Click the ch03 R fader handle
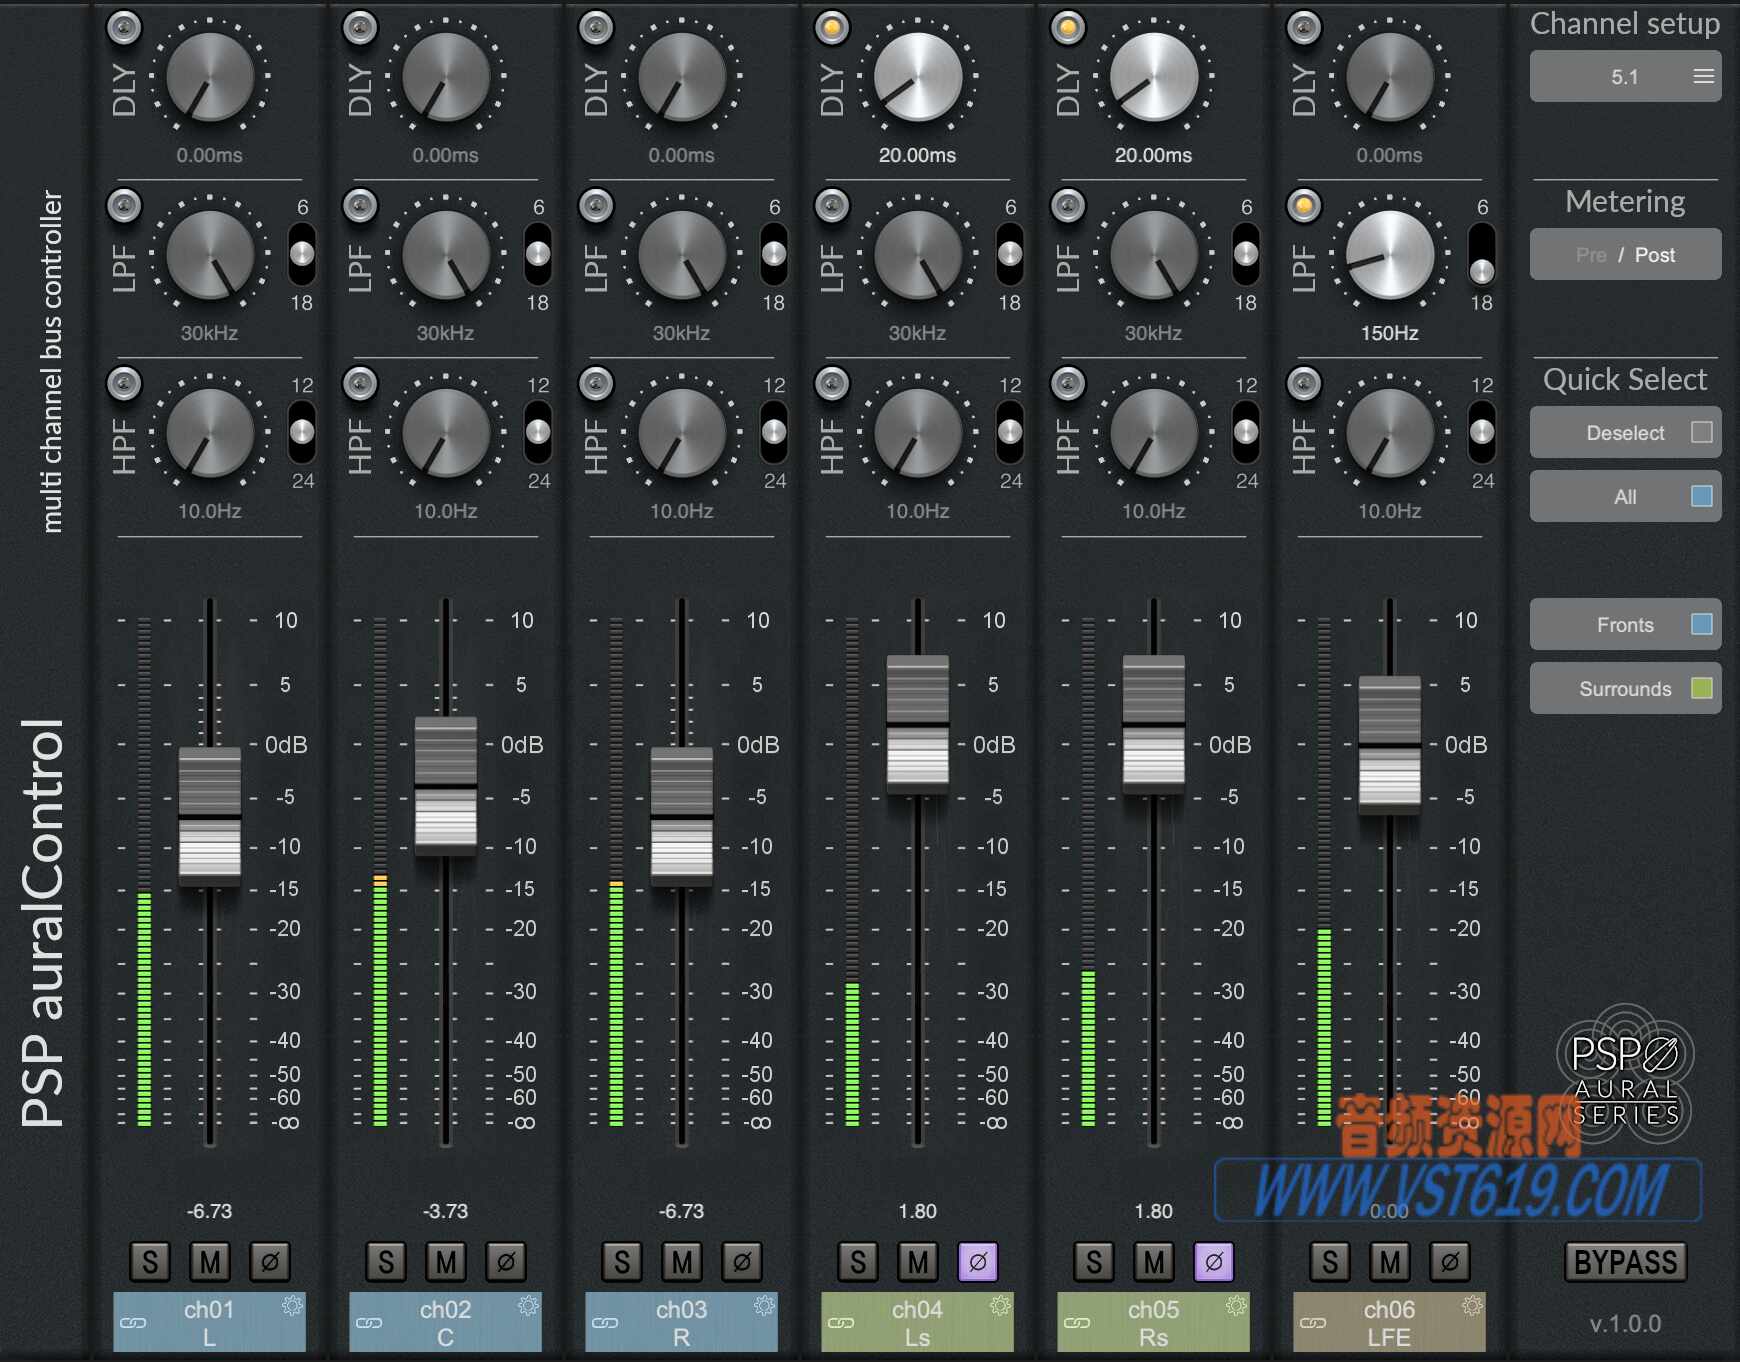 682,816
